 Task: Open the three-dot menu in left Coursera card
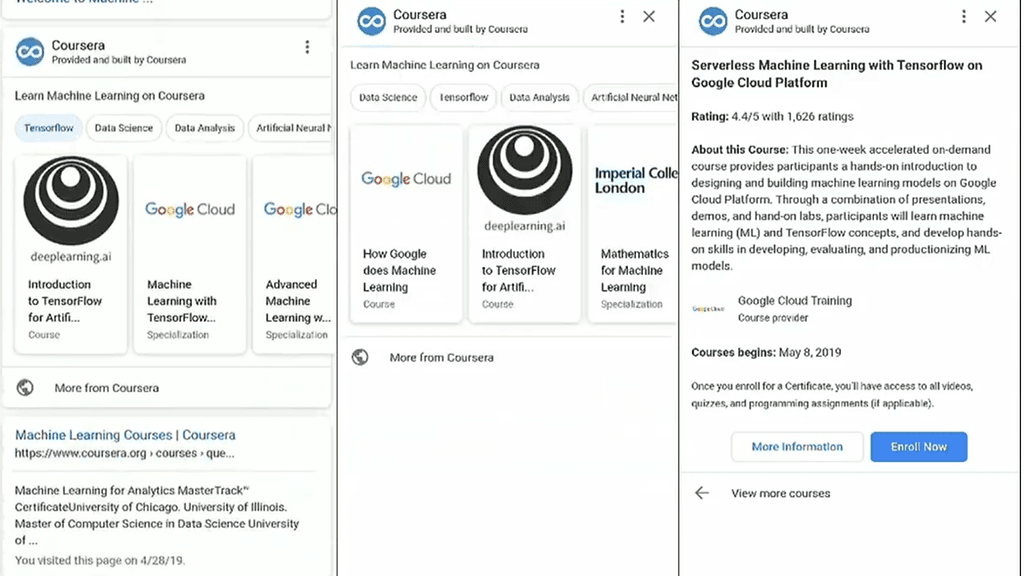pyautogui.click(x=307, y=47)
